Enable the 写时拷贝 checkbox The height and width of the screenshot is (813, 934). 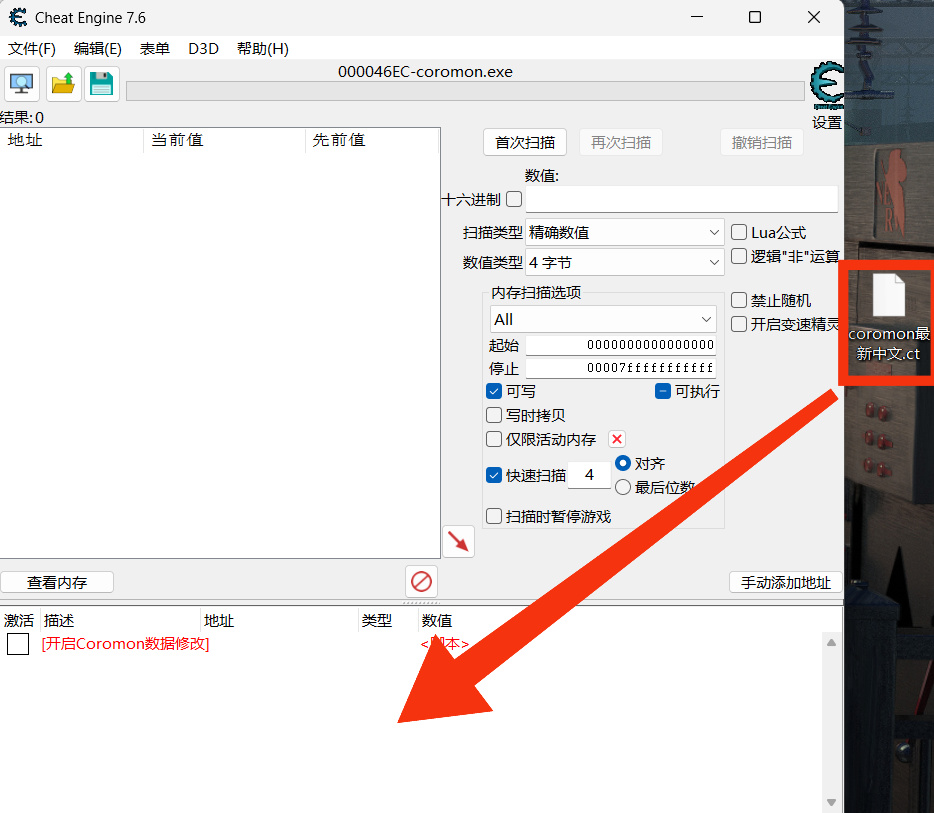494,415
